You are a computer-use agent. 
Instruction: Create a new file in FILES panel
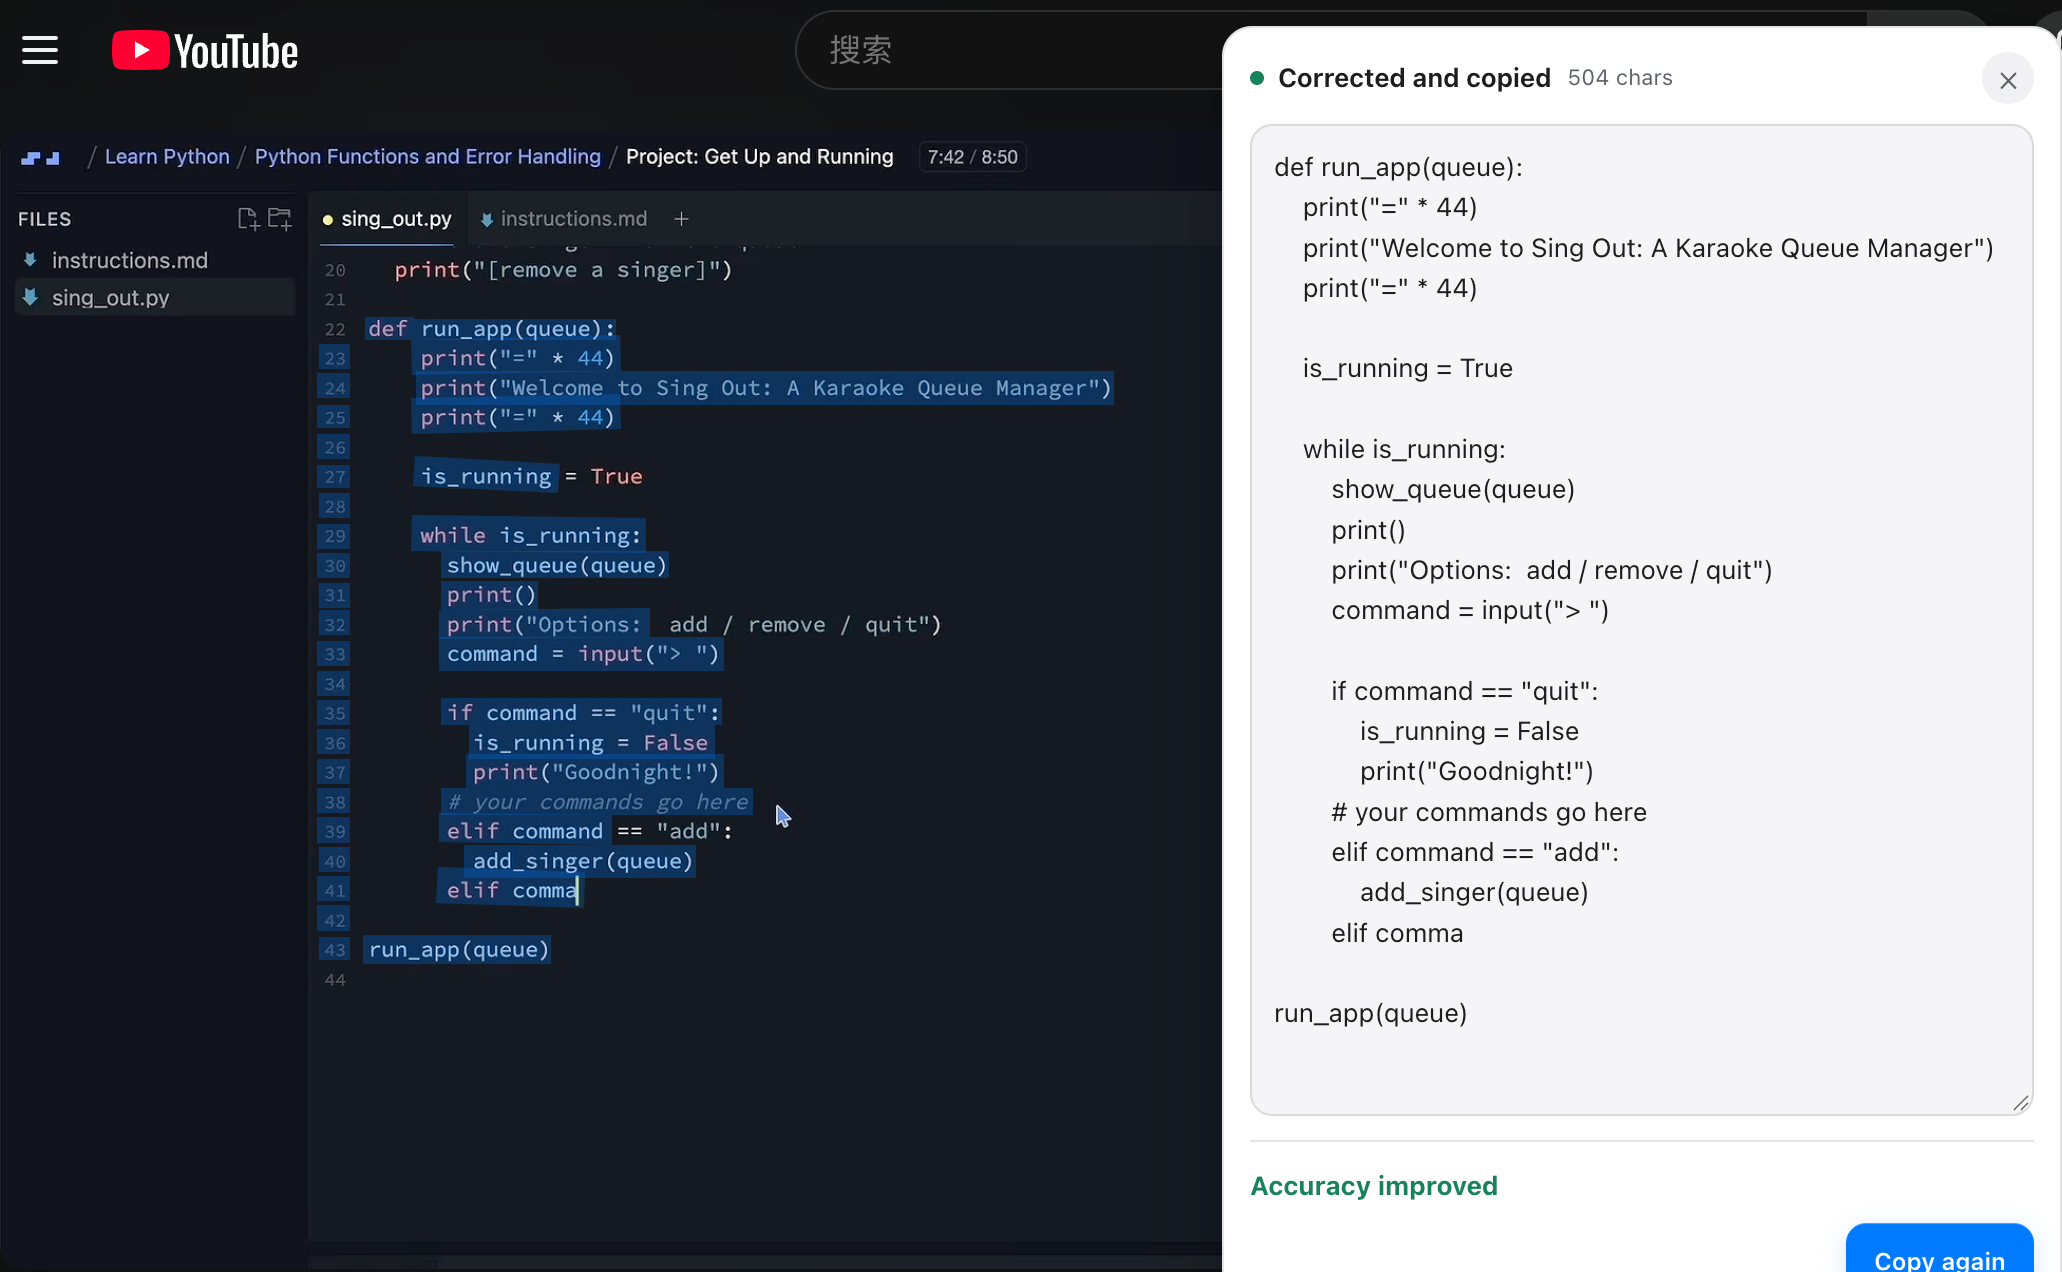click(248, 219)
